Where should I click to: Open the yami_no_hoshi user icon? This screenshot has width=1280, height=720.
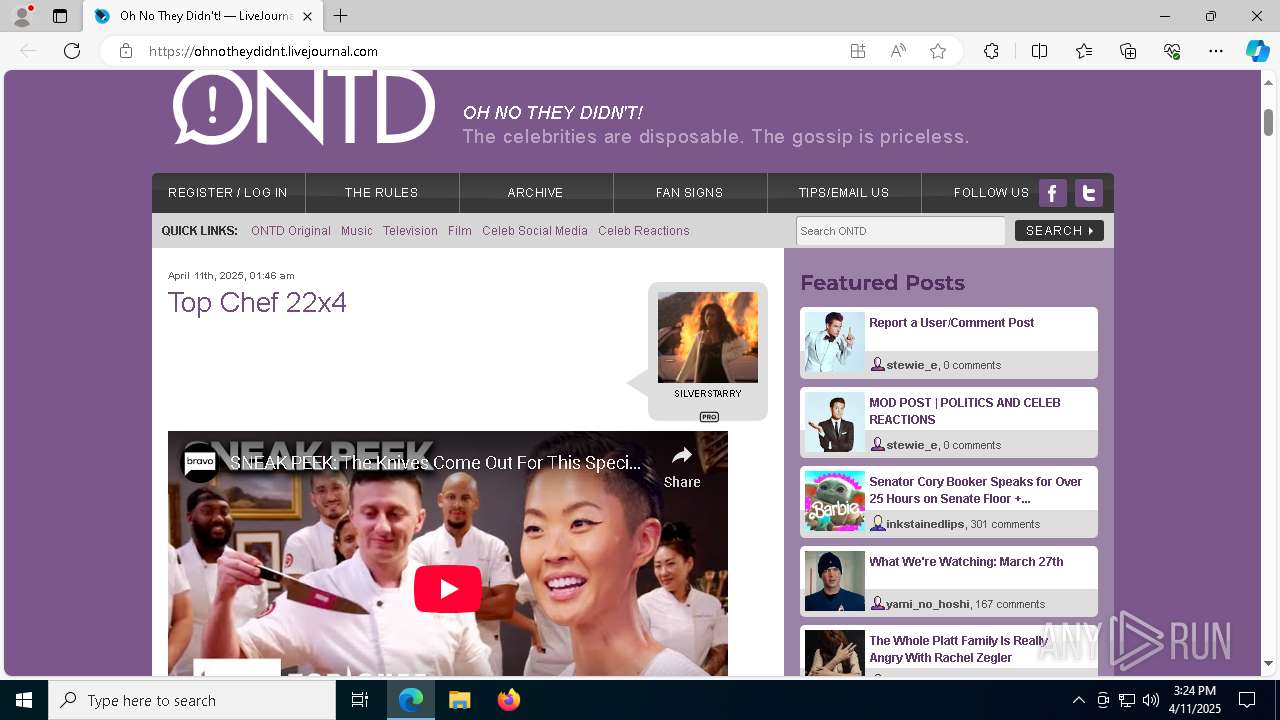pyautogui.click(x=878, y=604)
